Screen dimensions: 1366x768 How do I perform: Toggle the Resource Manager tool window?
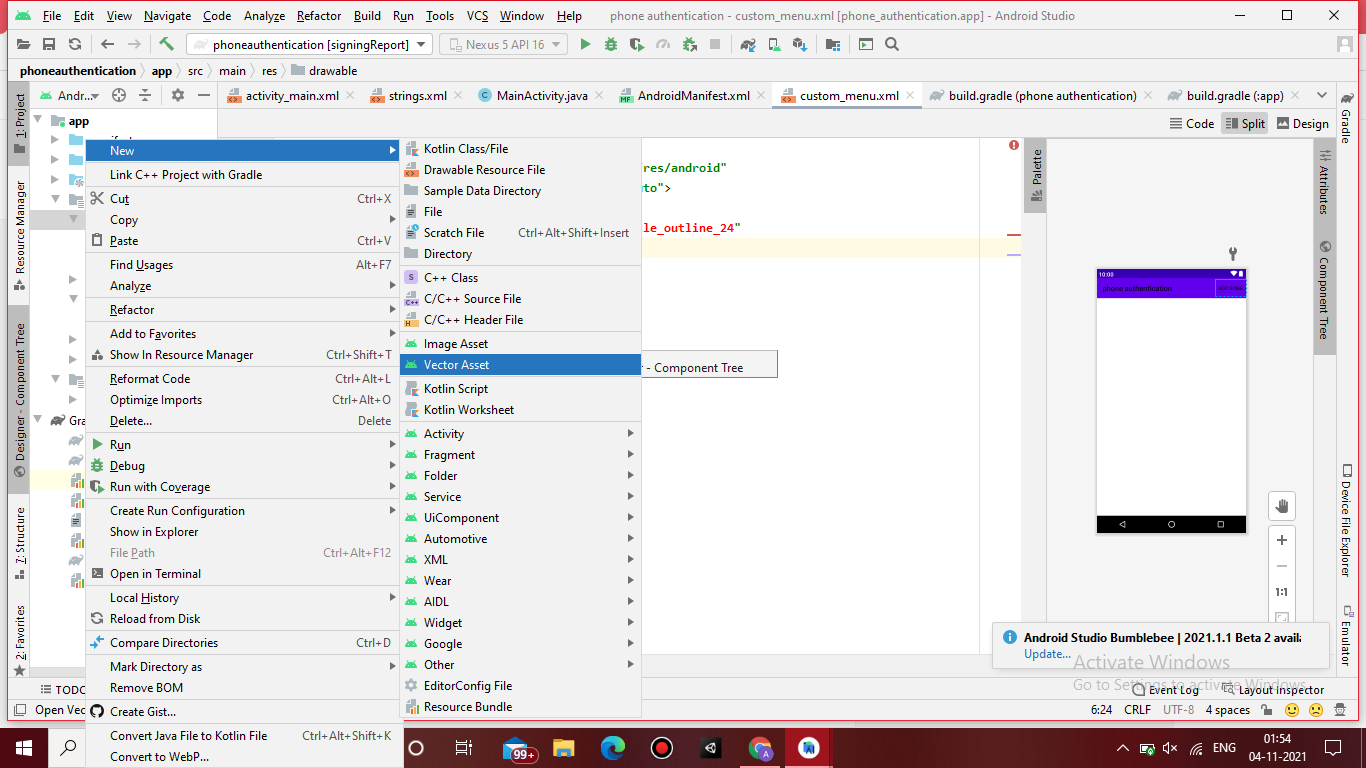19,235
